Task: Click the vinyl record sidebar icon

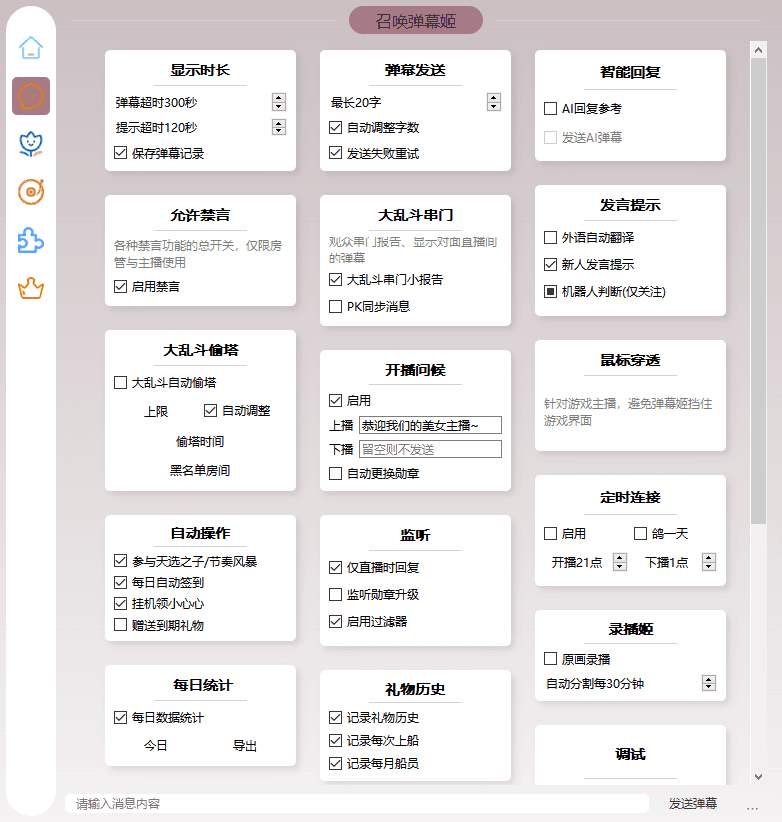Action: (31, 192)
